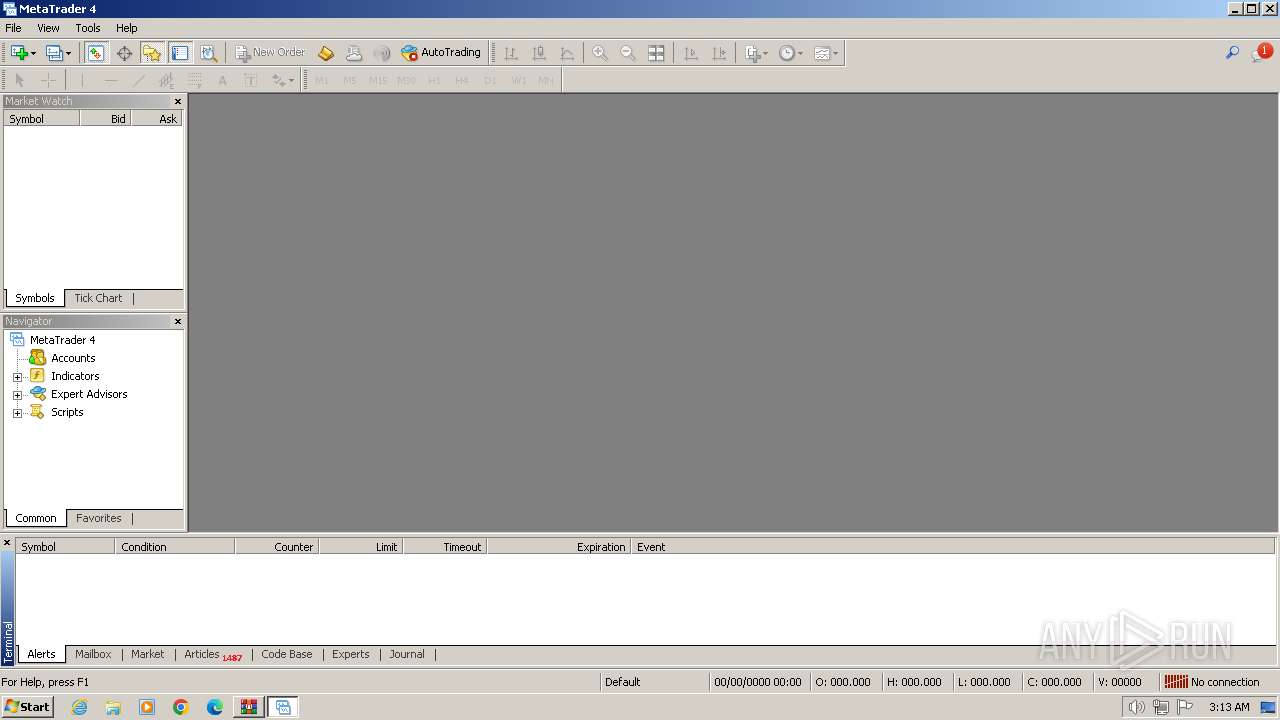Select the MN timeframe button
Image resolution: width=1280 pixels, height=720 pixels.
coord(546,80)
